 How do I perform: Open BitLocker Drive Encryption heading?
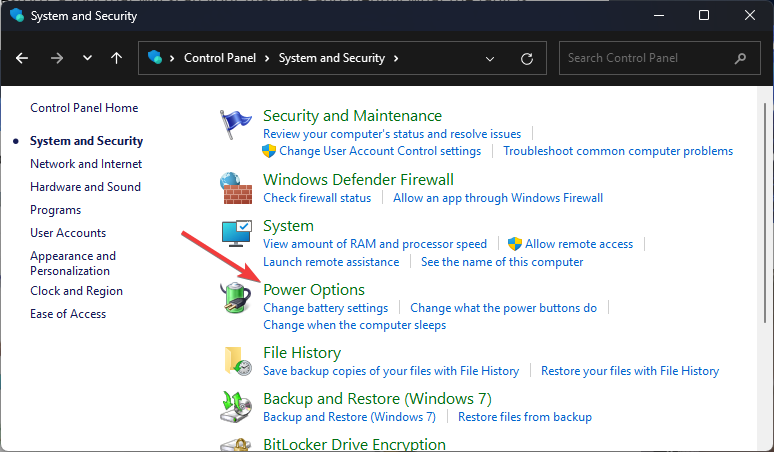354,444
